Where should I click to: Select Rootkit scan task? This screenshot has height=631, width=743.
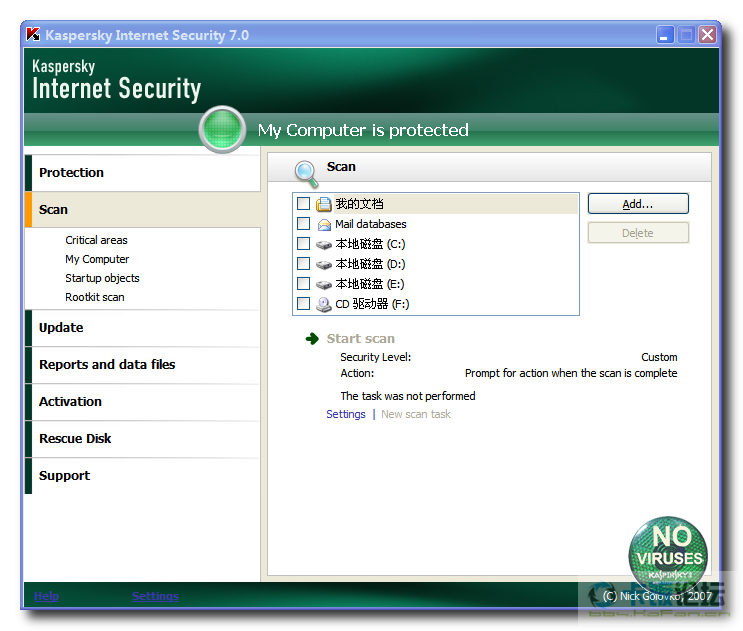point(95,297)
